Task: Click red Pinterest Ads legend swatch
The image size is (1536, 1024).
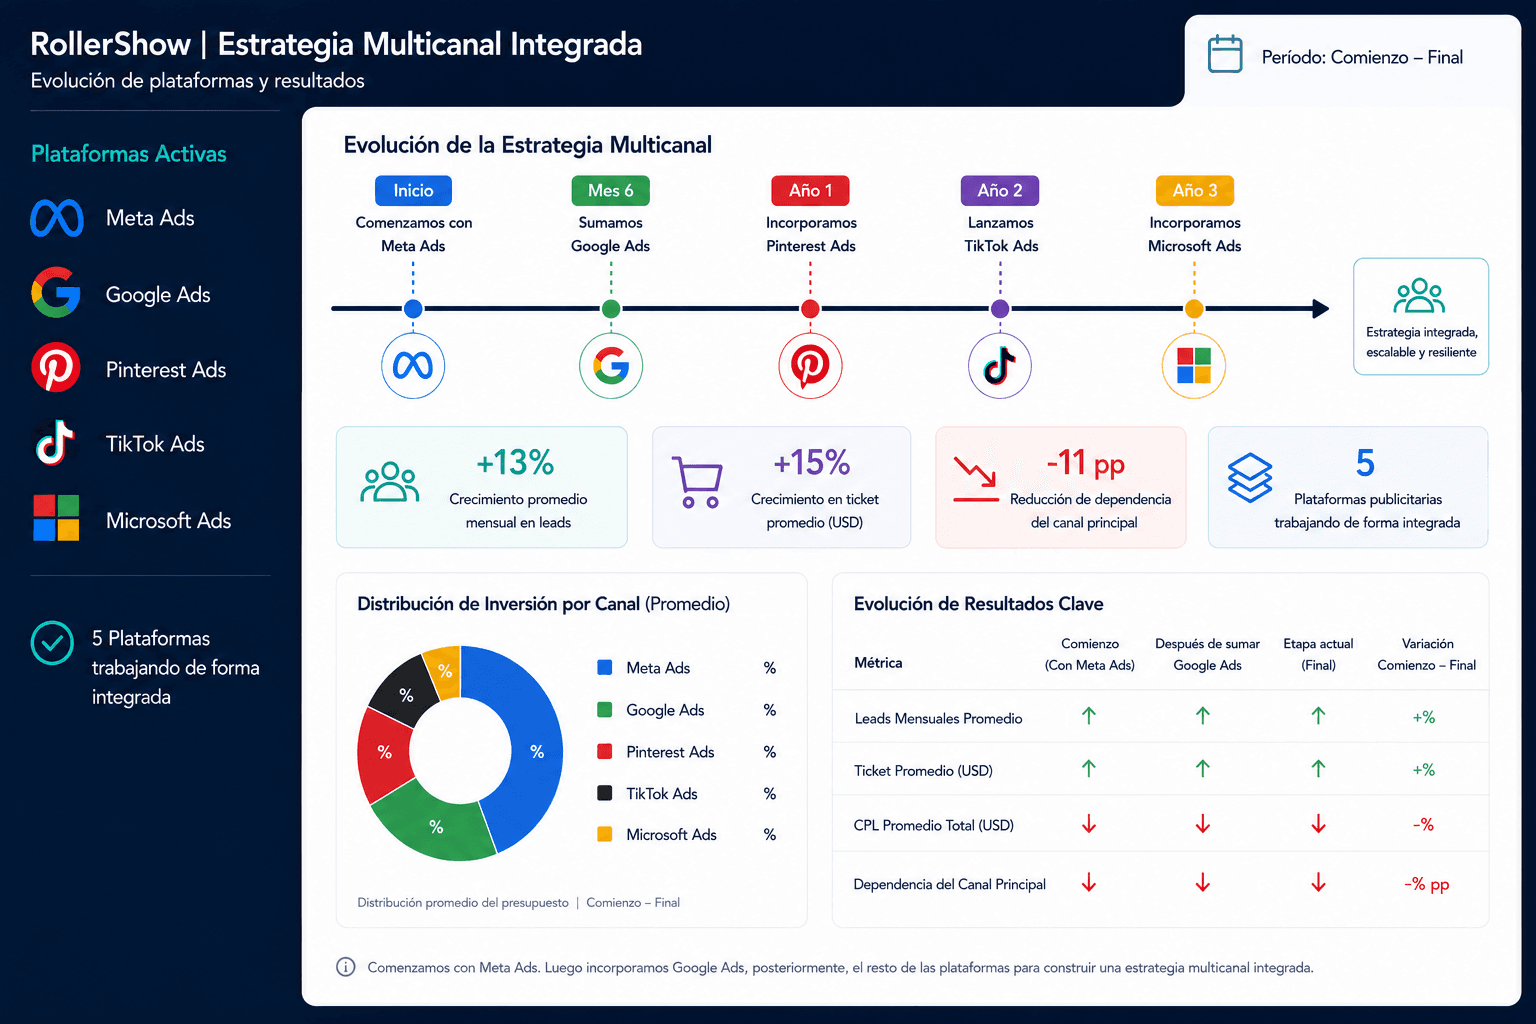Action: 605,751
